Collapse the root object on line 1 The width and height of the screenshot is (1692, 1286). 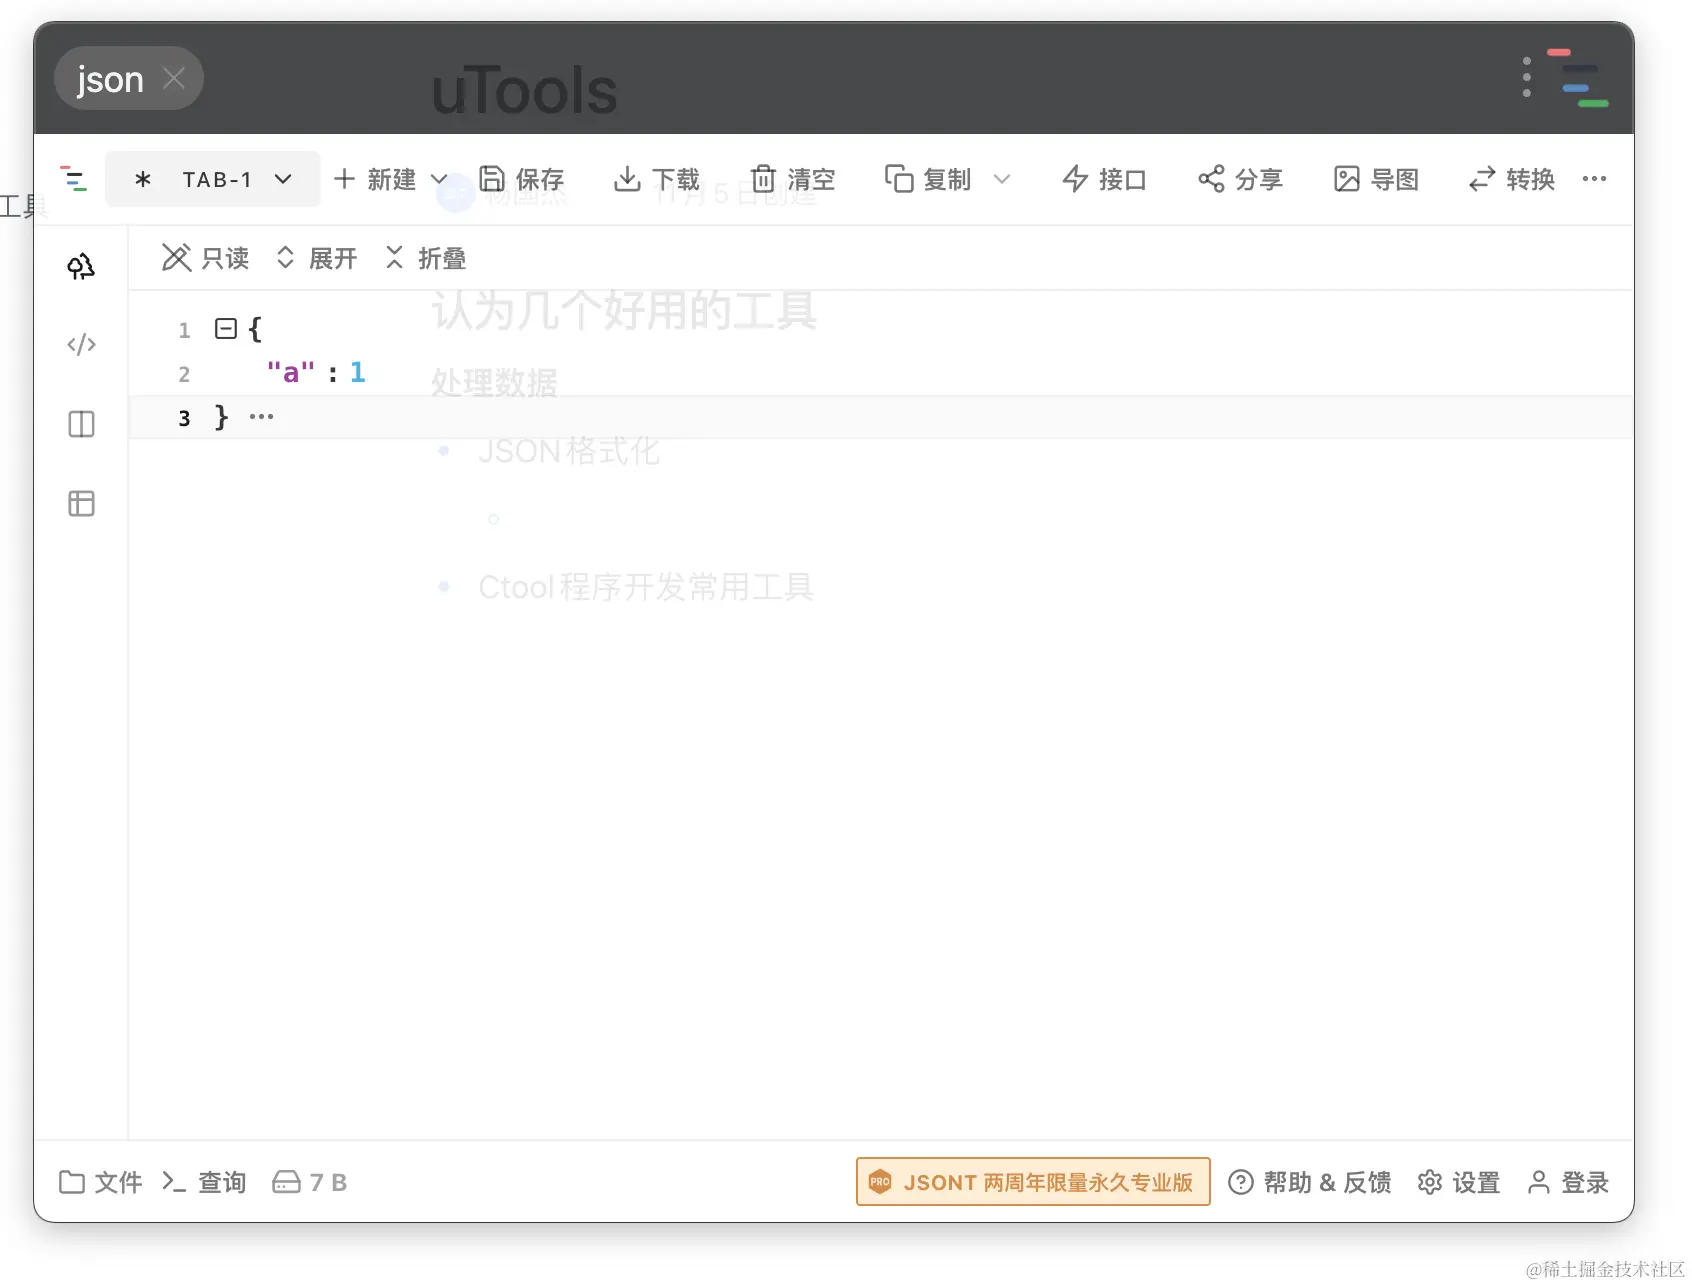point(226,328)
